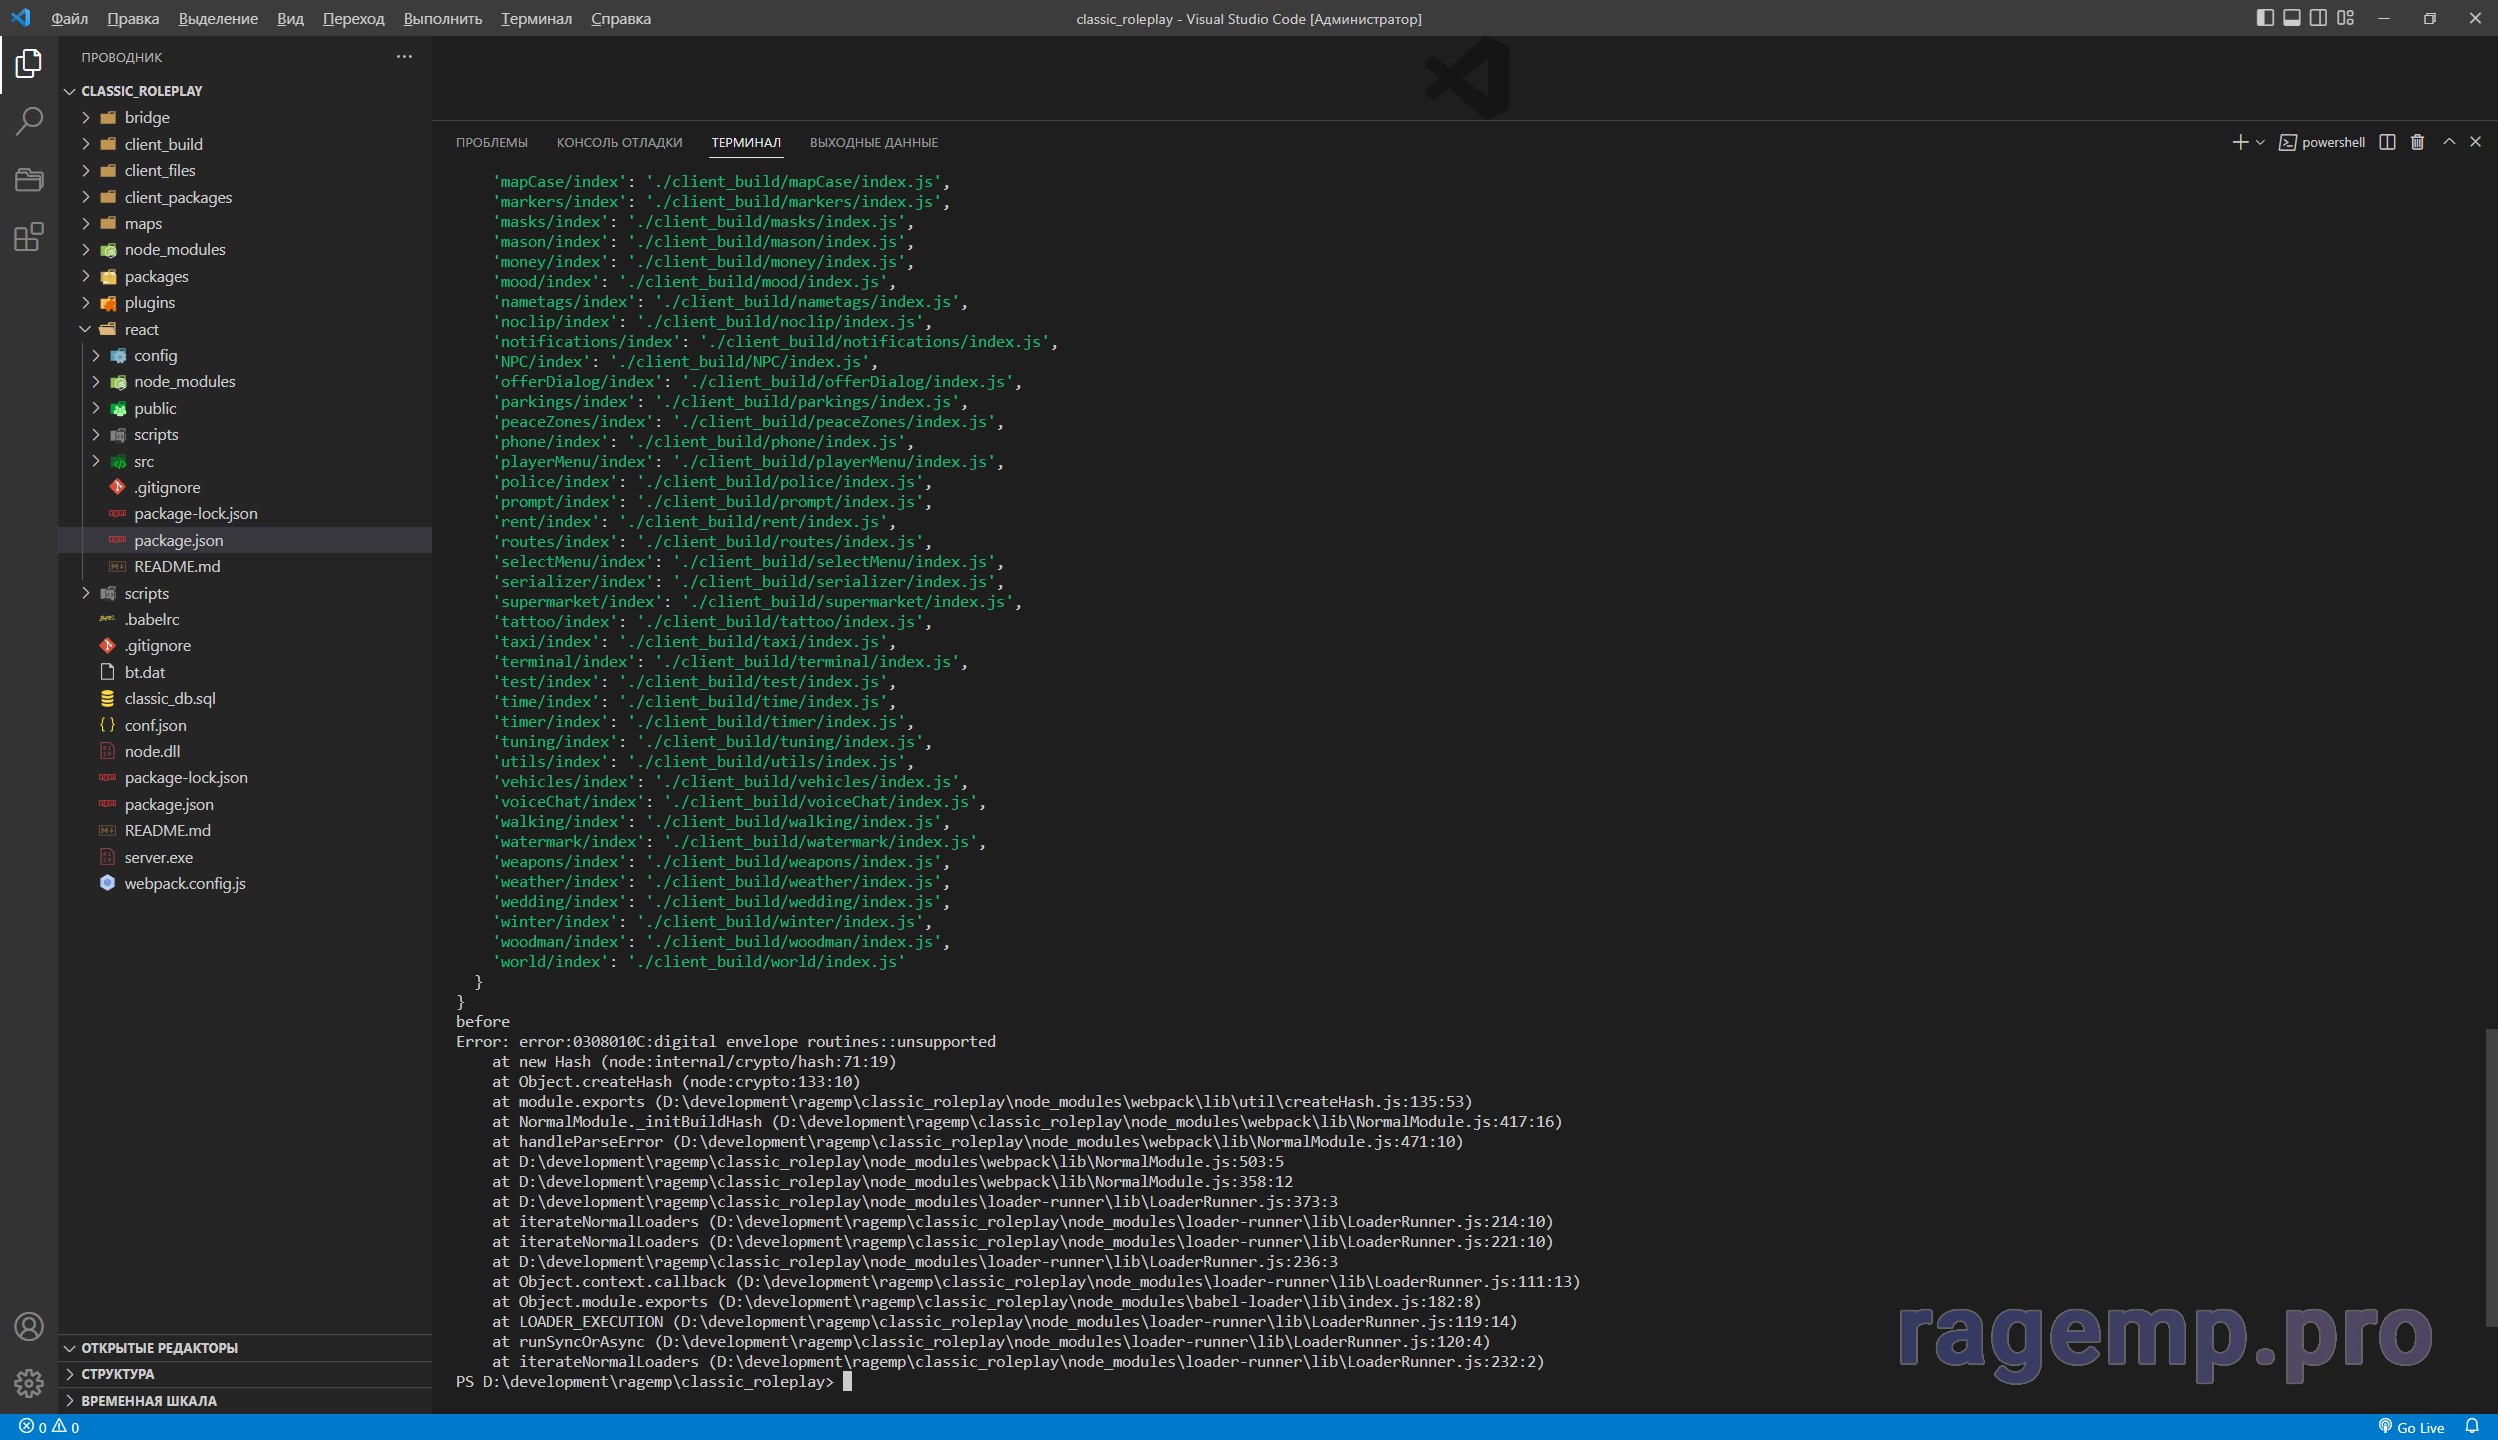Open the Вид menu

290,18
